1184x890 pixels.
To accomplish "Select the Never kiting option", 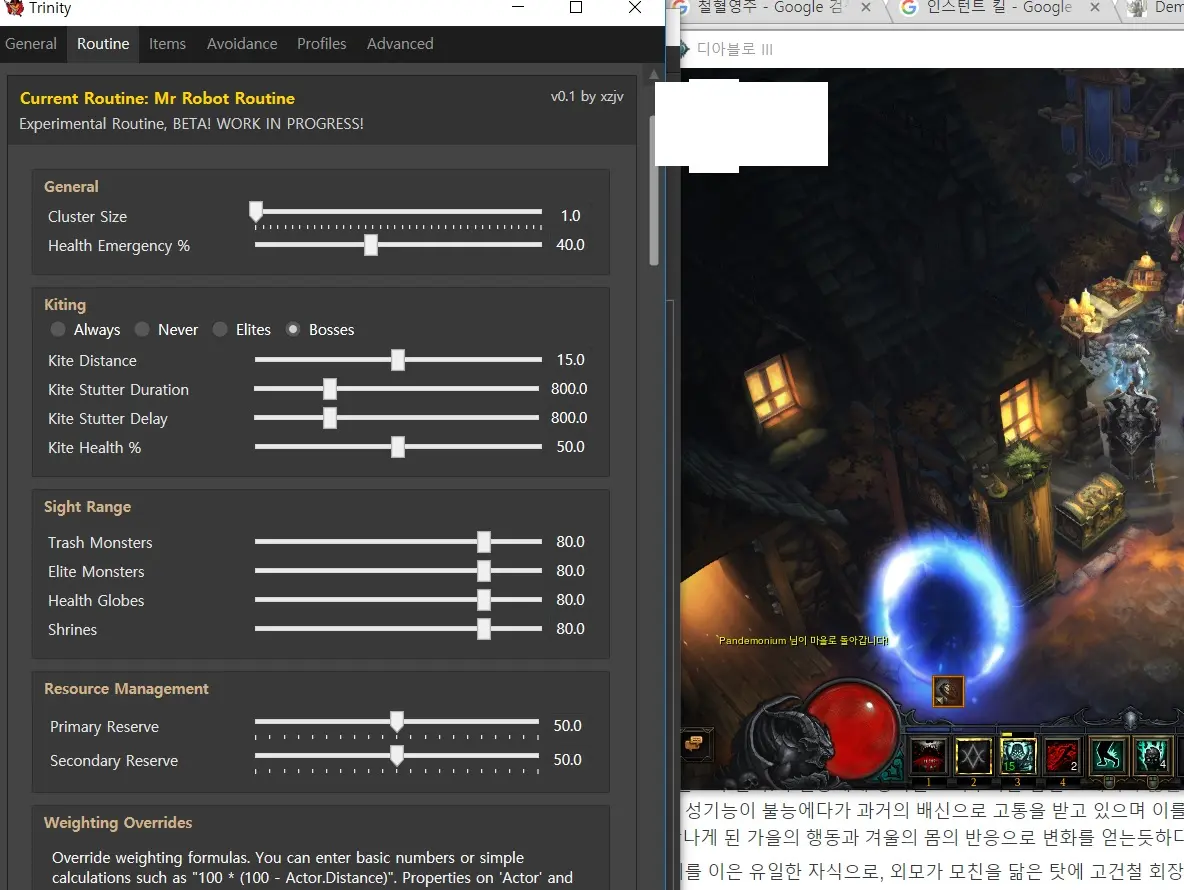I will [x=142, y=329].
